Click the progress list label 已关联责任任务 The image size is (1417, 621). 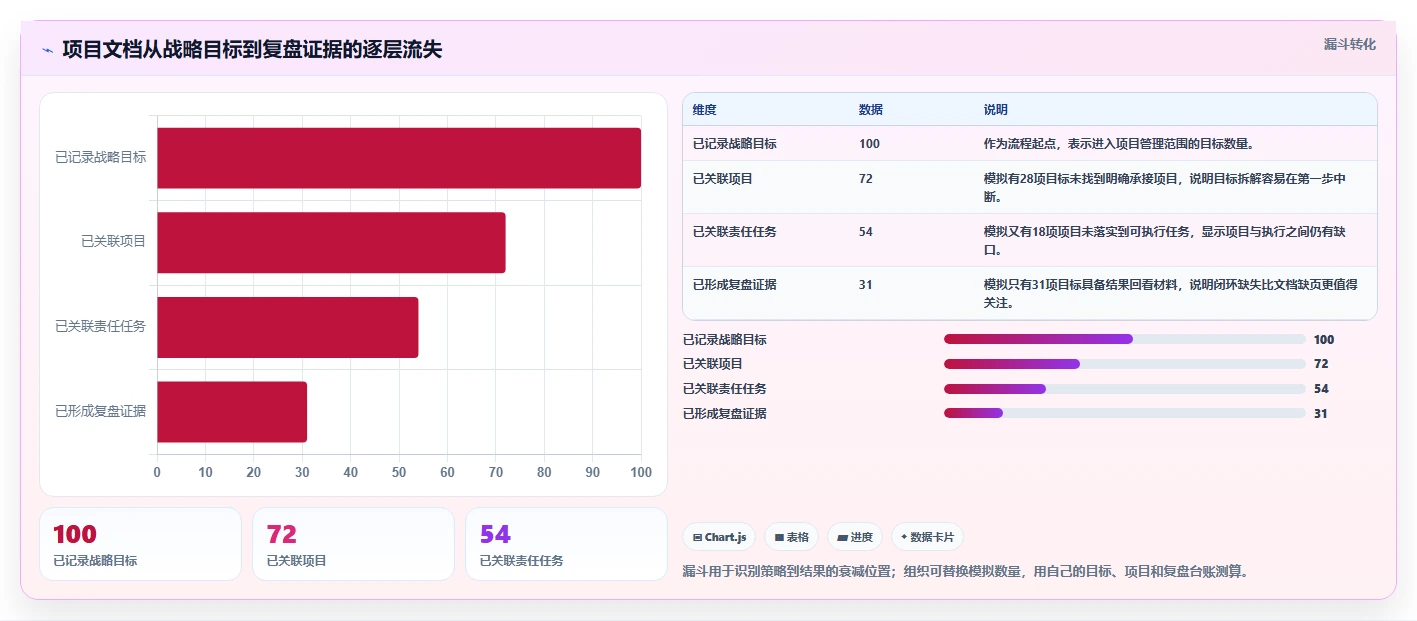click(x=724, y=389)
